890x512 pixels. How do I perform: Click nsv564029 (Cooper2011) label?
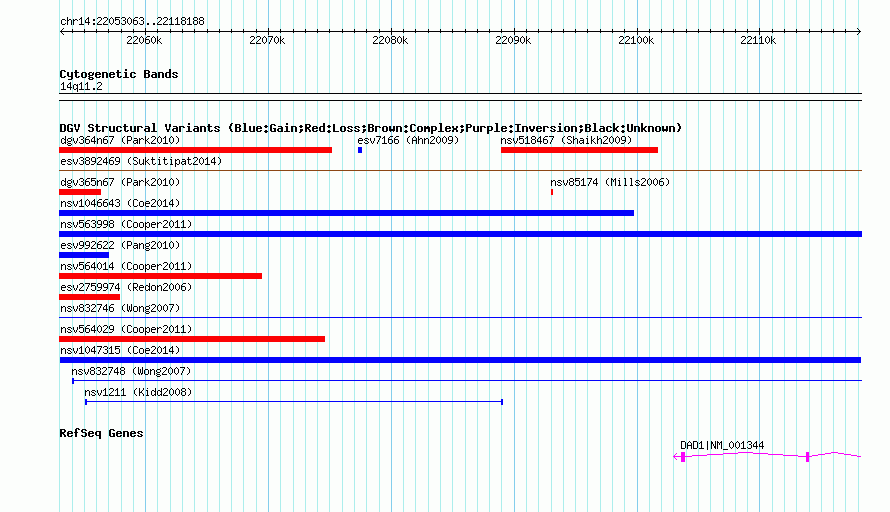tap(126, 329)
